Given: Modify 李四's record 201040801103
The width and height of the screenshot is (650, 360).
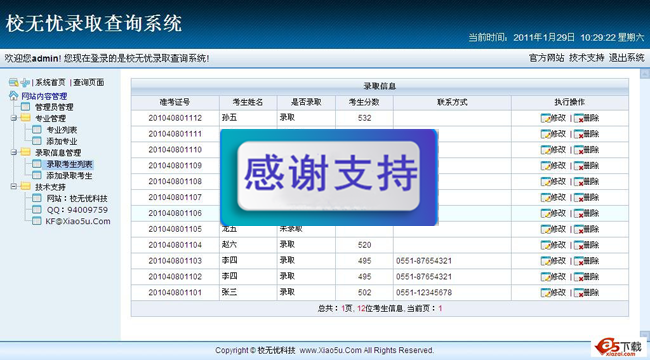Looking at the screenshot, I should click(553, 261).
